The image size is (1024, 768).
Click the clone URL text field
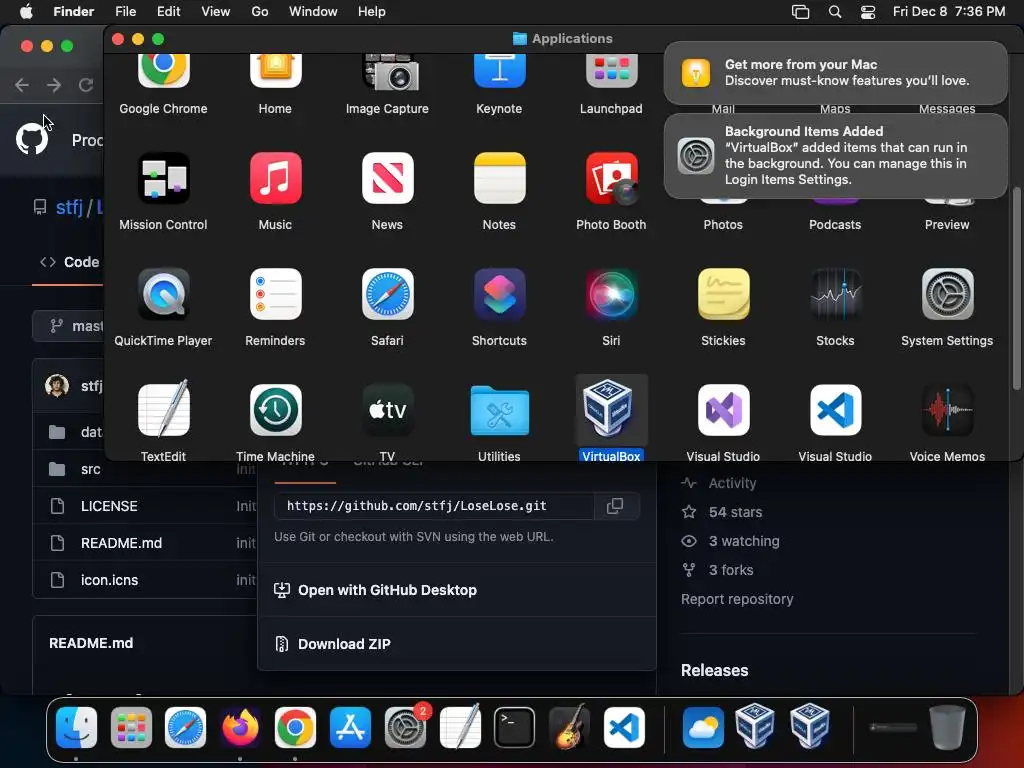434,506
